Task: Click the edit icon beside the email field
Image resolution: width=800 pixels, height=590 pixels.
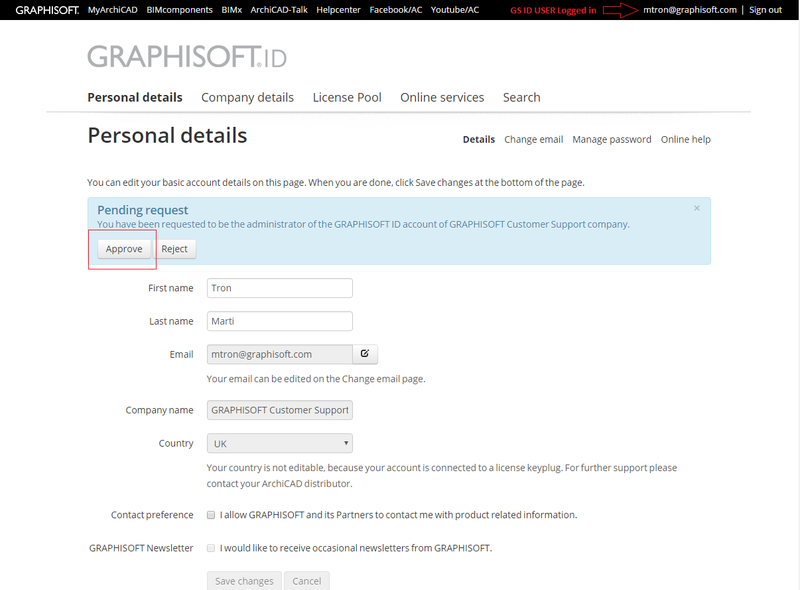Action: pos(364,354)
